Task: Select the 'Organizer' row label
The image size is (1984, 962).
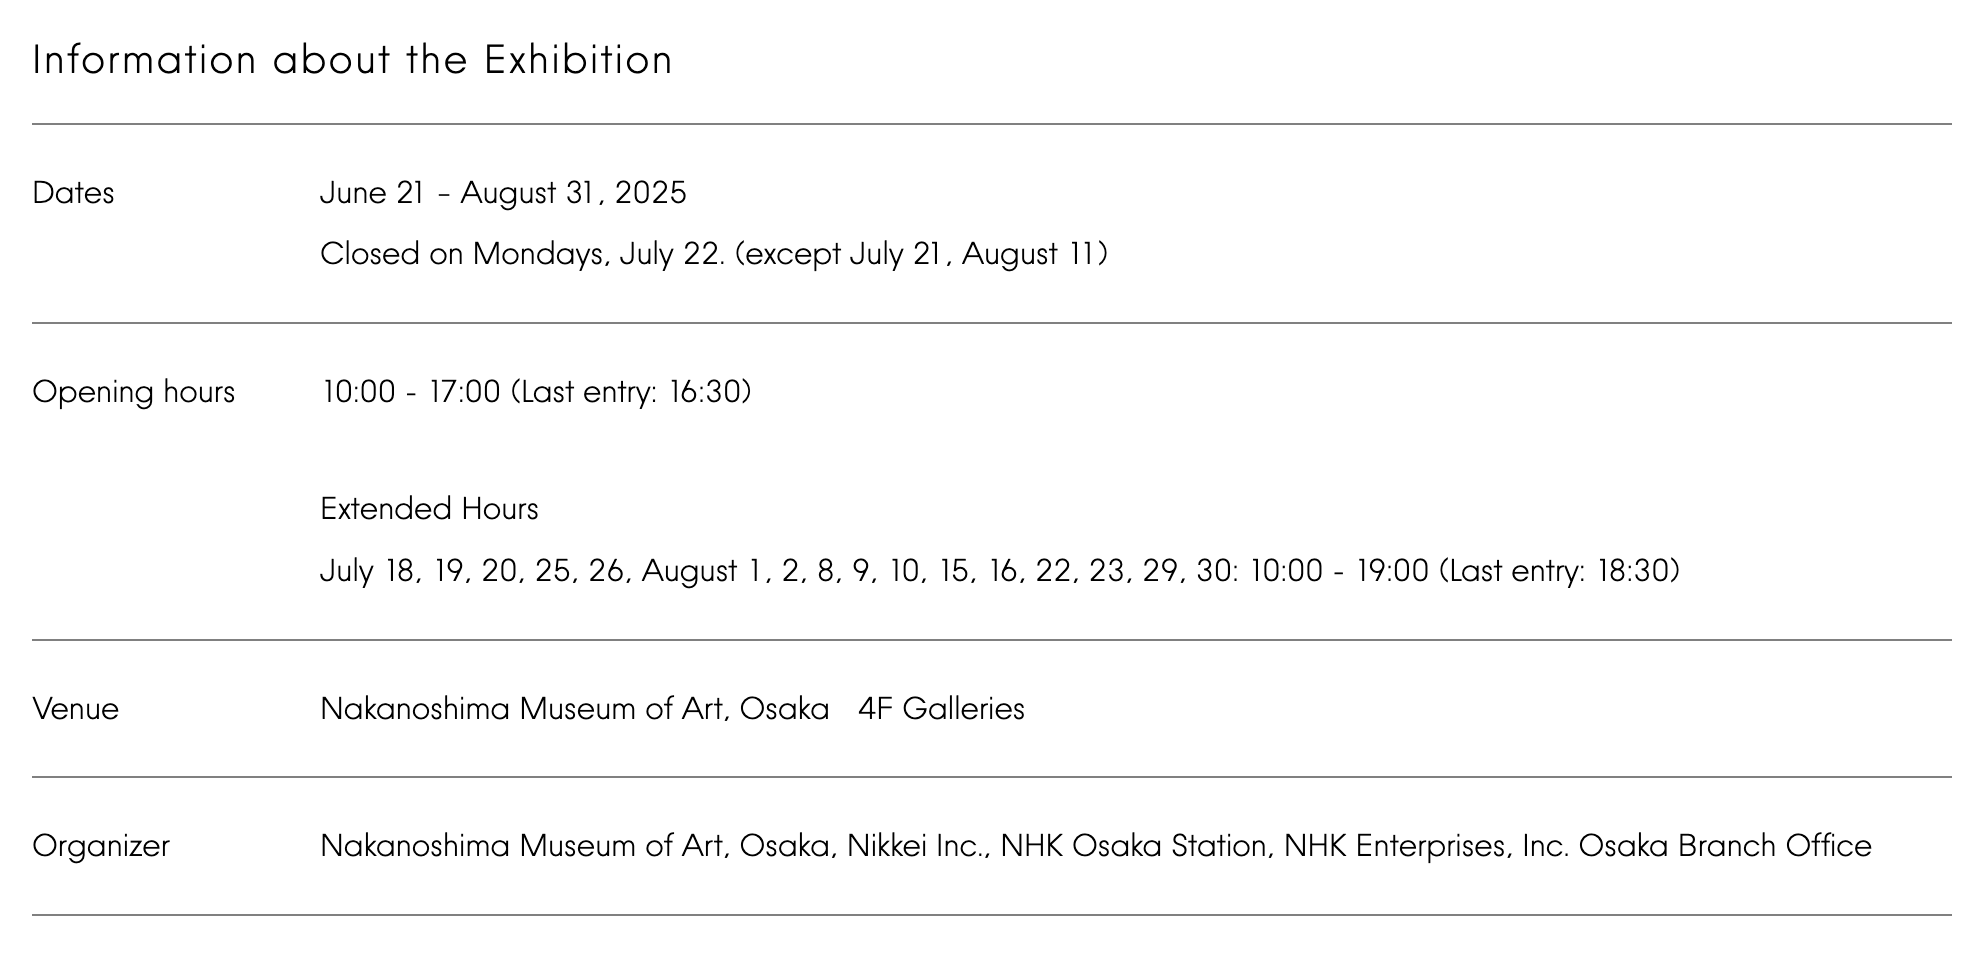Action: [x=101, y=846]
